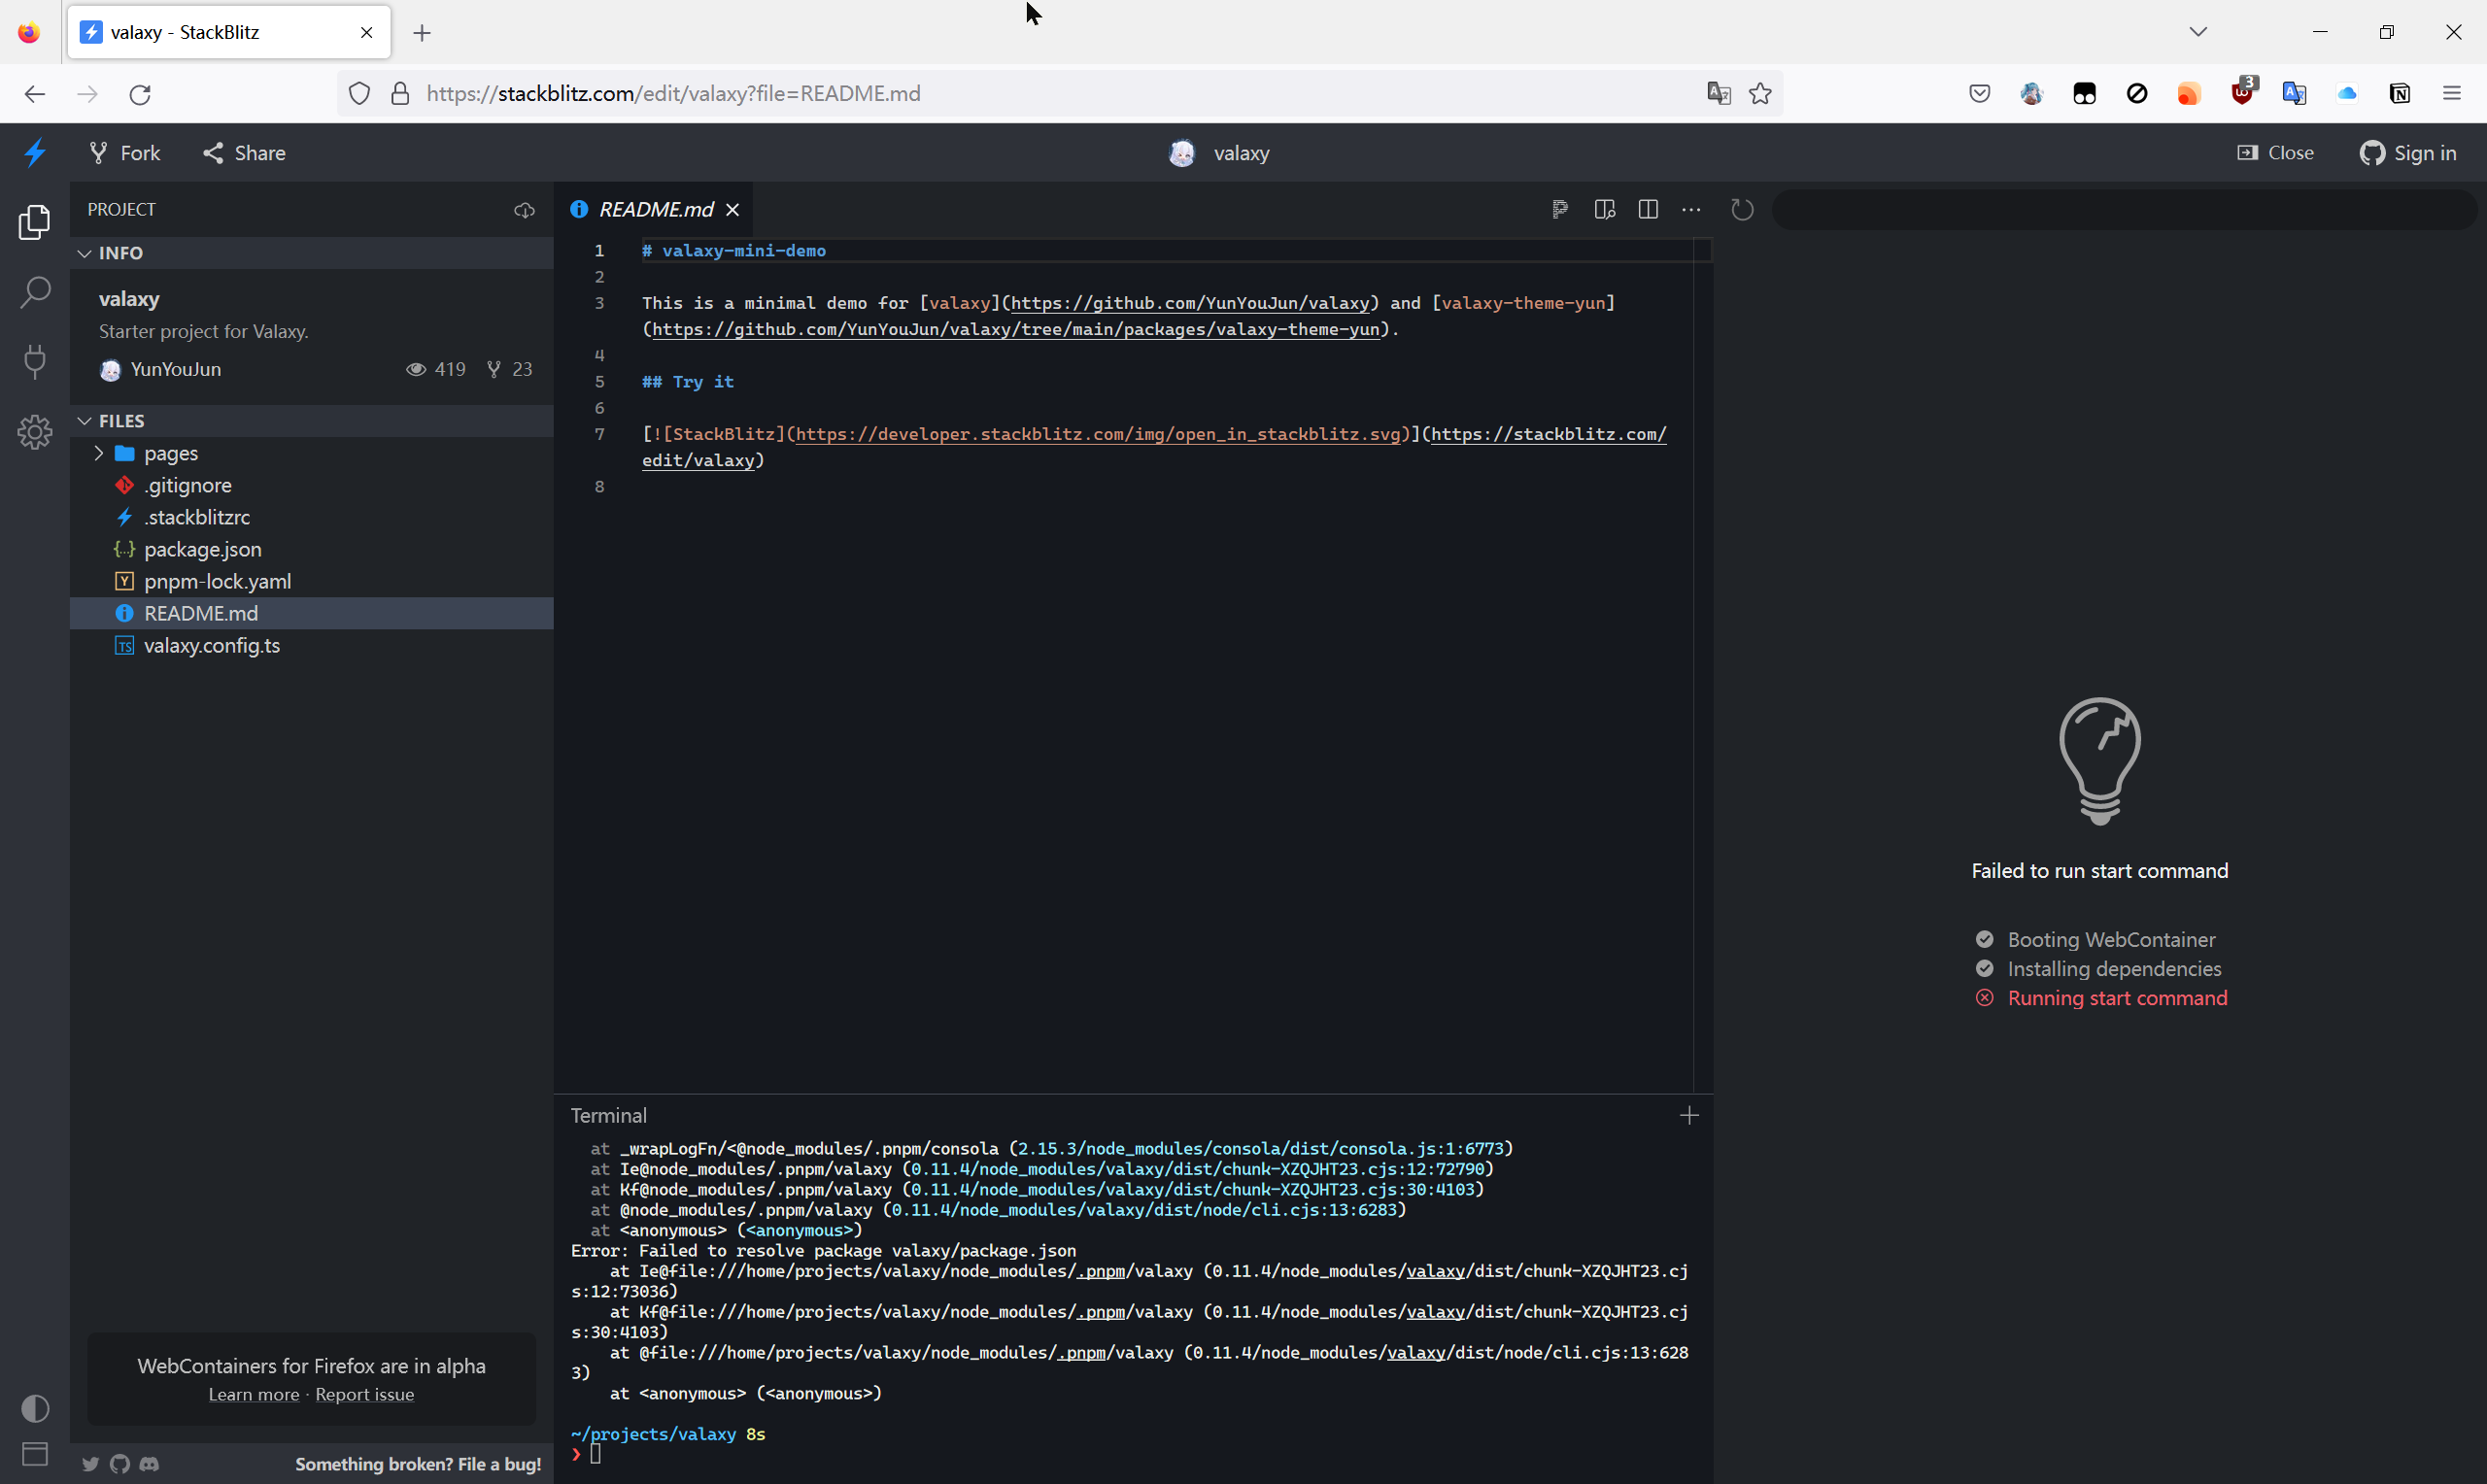
Task: Toggle the bottom terminal panel layout
Action: tap(35, 1454)
